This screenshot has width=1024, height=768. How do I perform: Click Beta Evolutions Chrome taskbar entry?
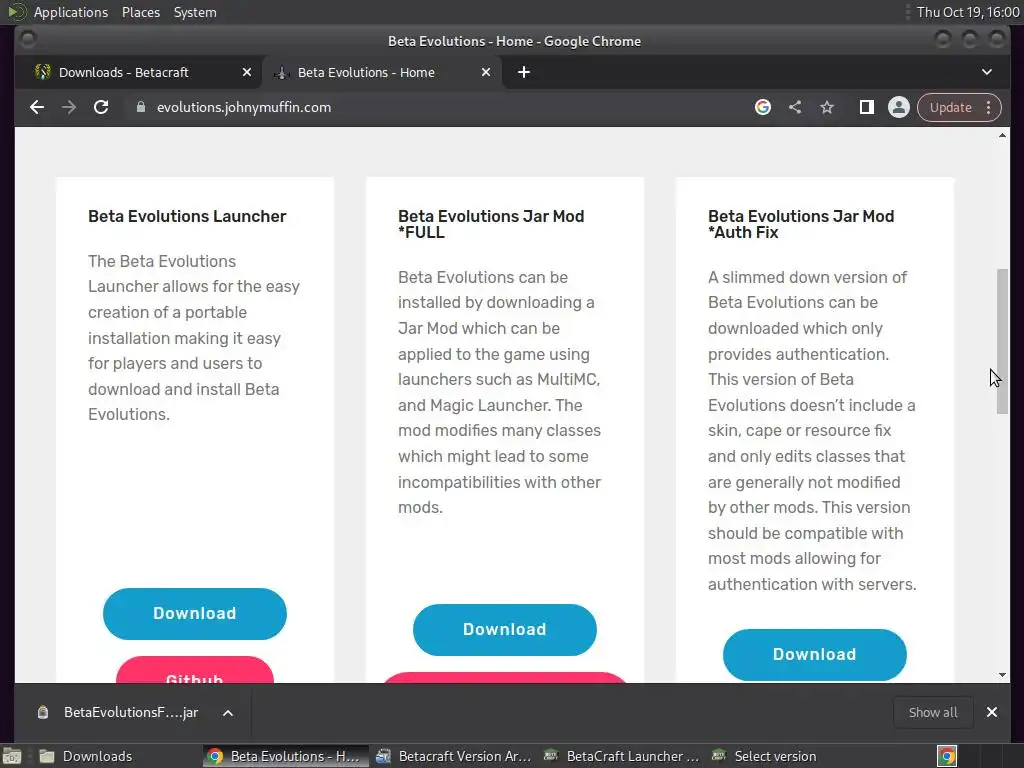(285, 756)
